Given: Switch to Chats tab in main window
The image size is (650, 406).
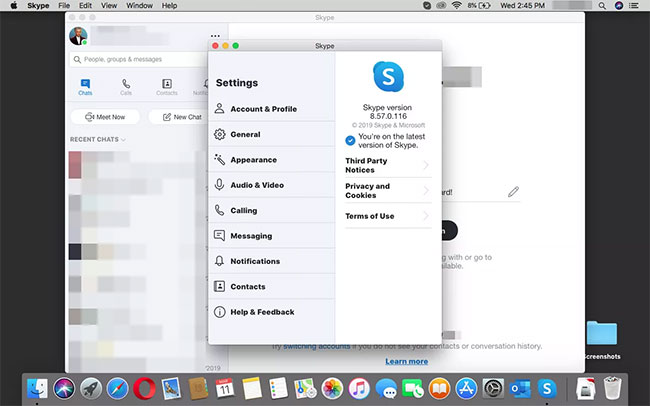Looking at the screenshot, I should 85,87.
